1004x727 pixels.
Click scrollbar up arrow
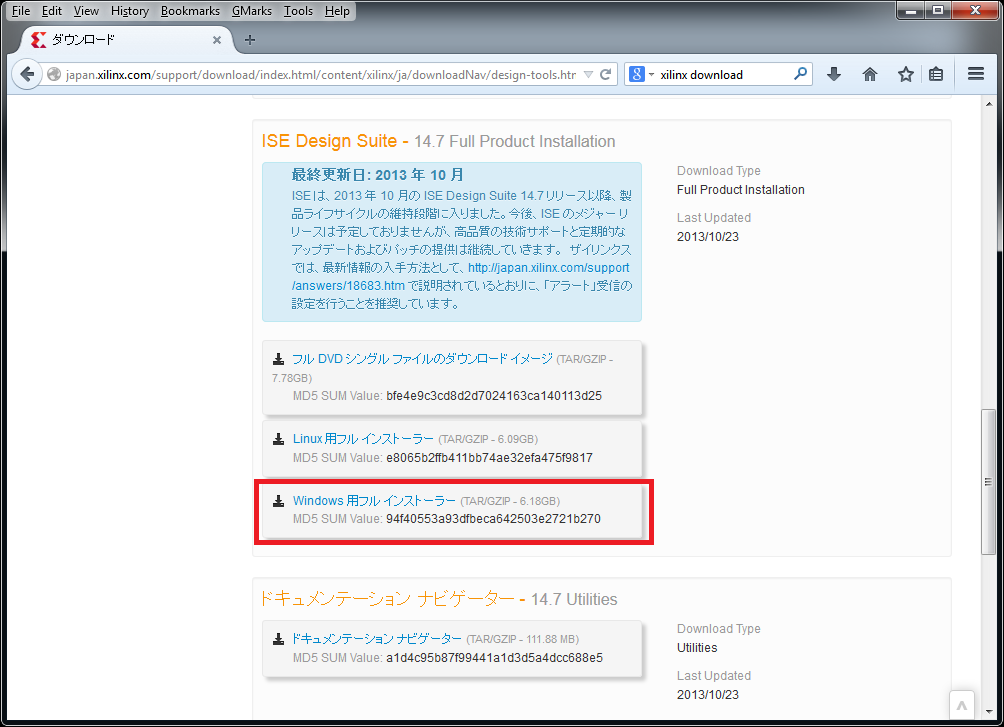[x=989, y=104]
